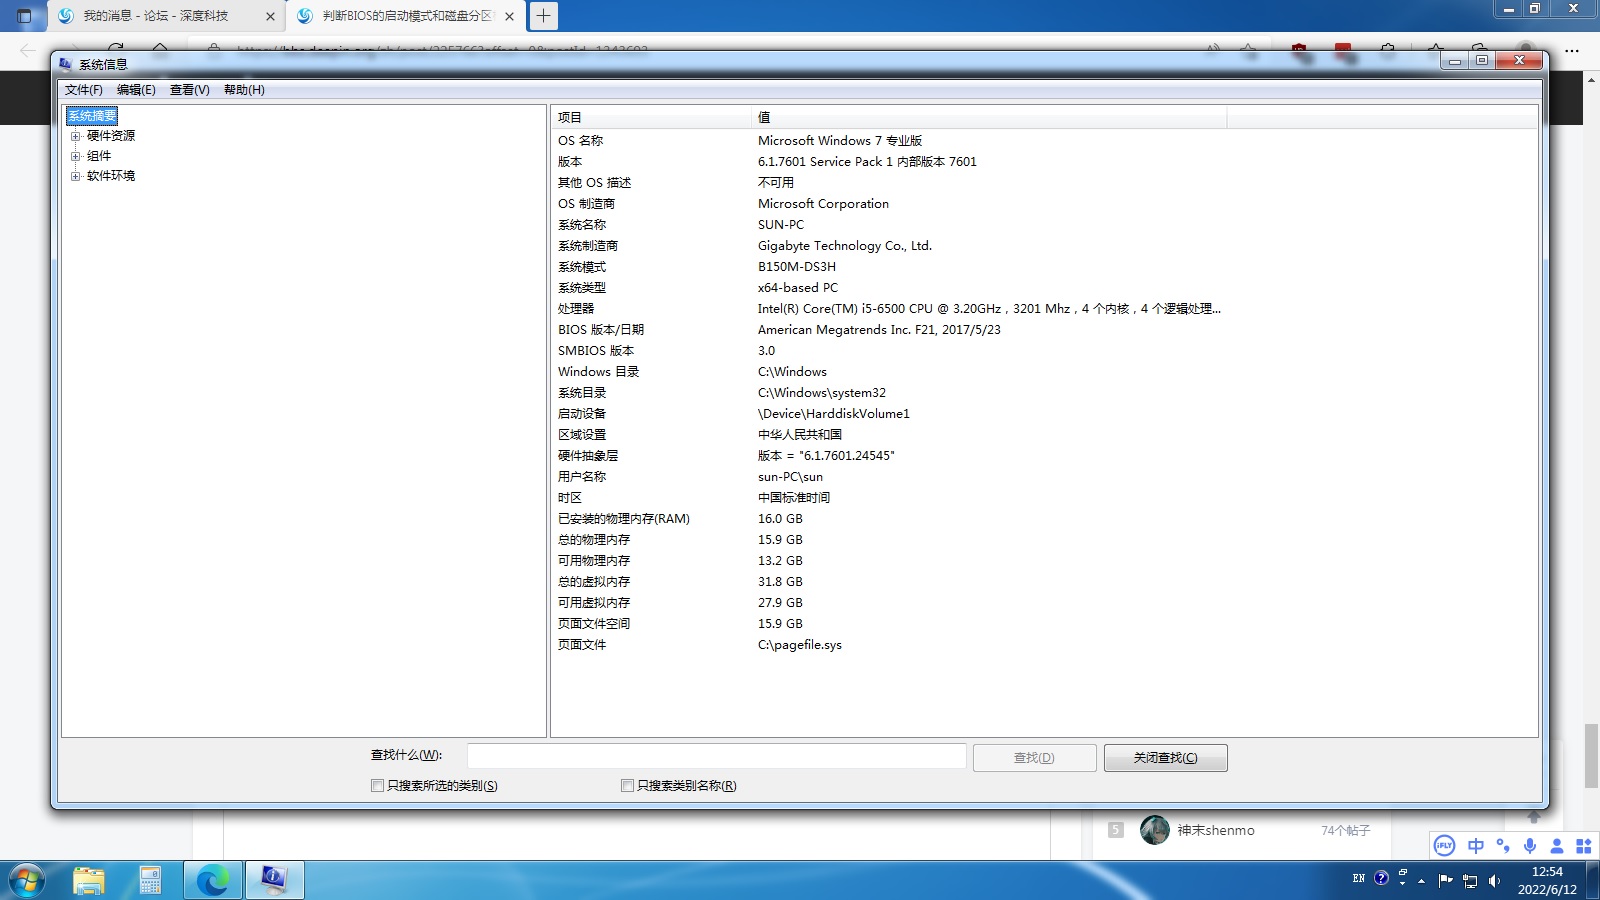Show hidden tray icons arrow
This screenshot has width=1600, height=900.
1421,881
